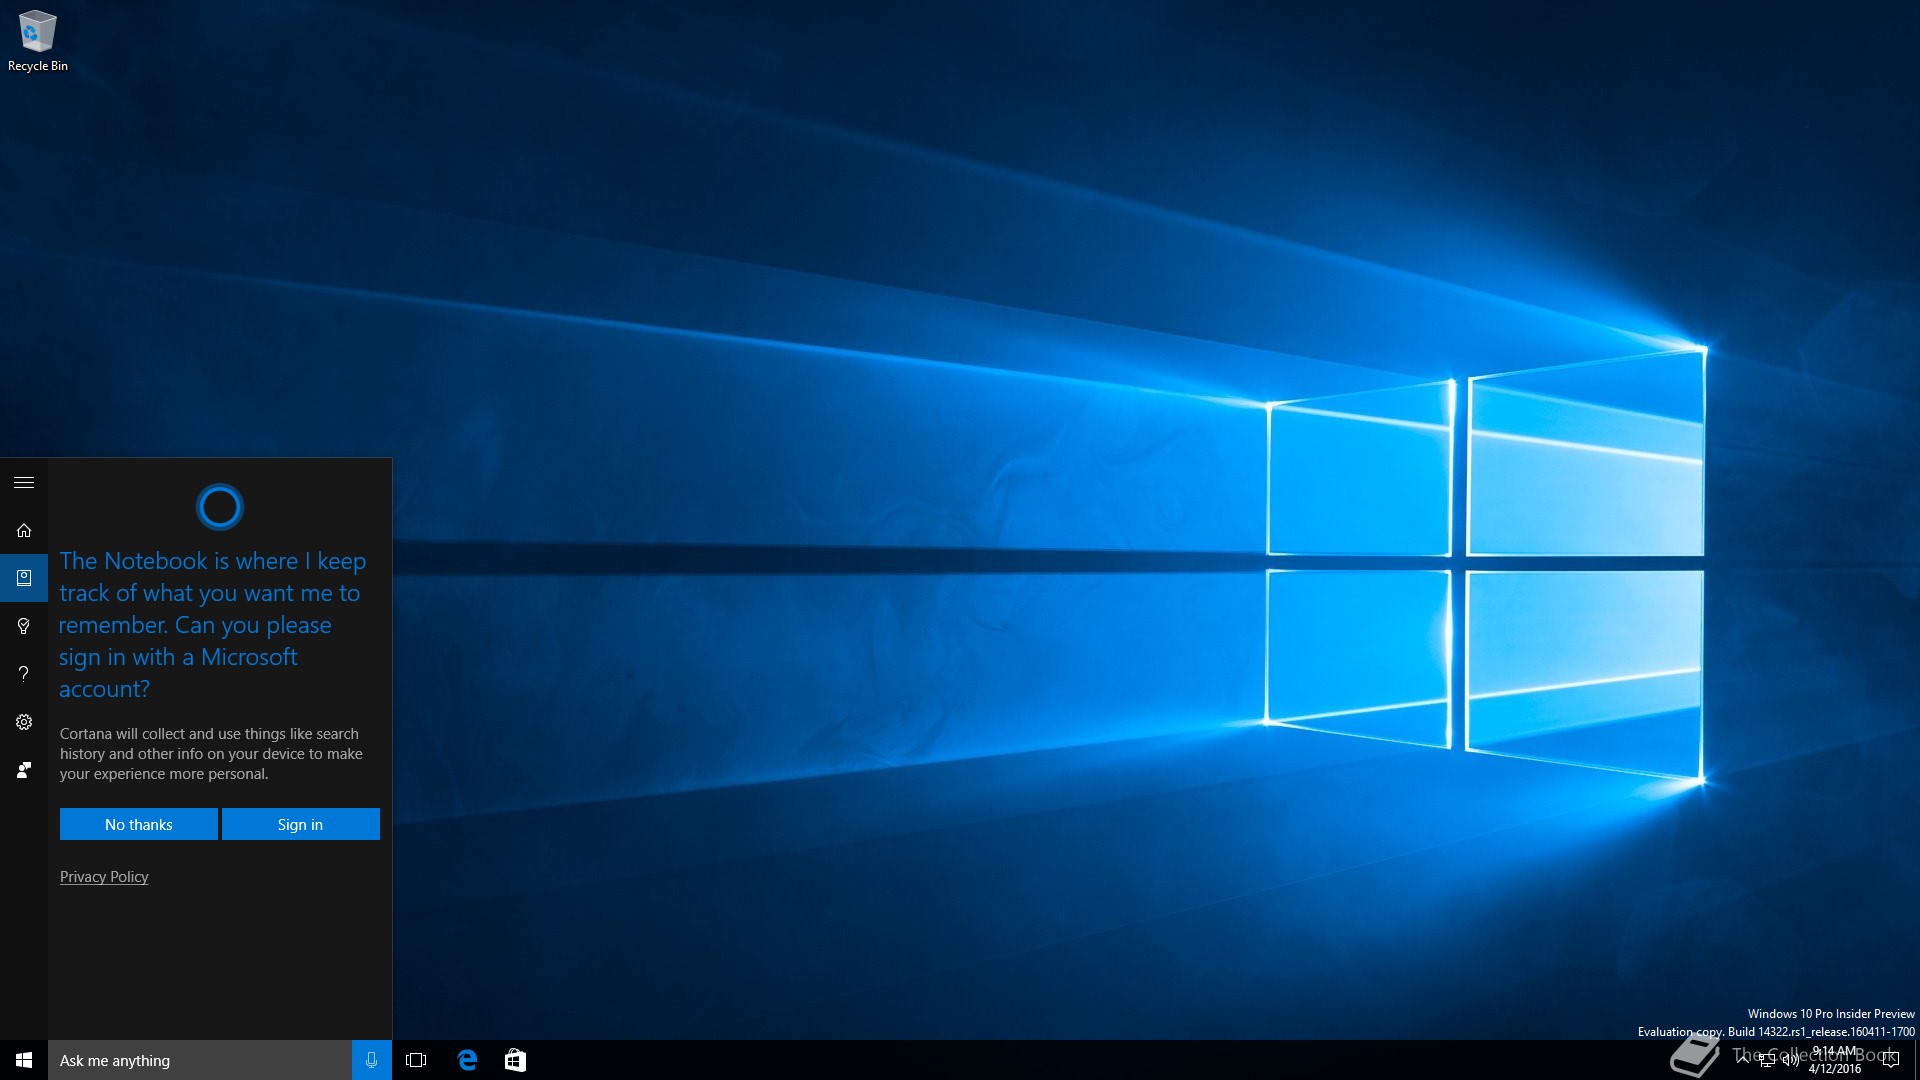The width and height of the screenshot is (1920, 1080).
Task: Select the Recycle Bin desktop icon
Action: coord(38,41)
